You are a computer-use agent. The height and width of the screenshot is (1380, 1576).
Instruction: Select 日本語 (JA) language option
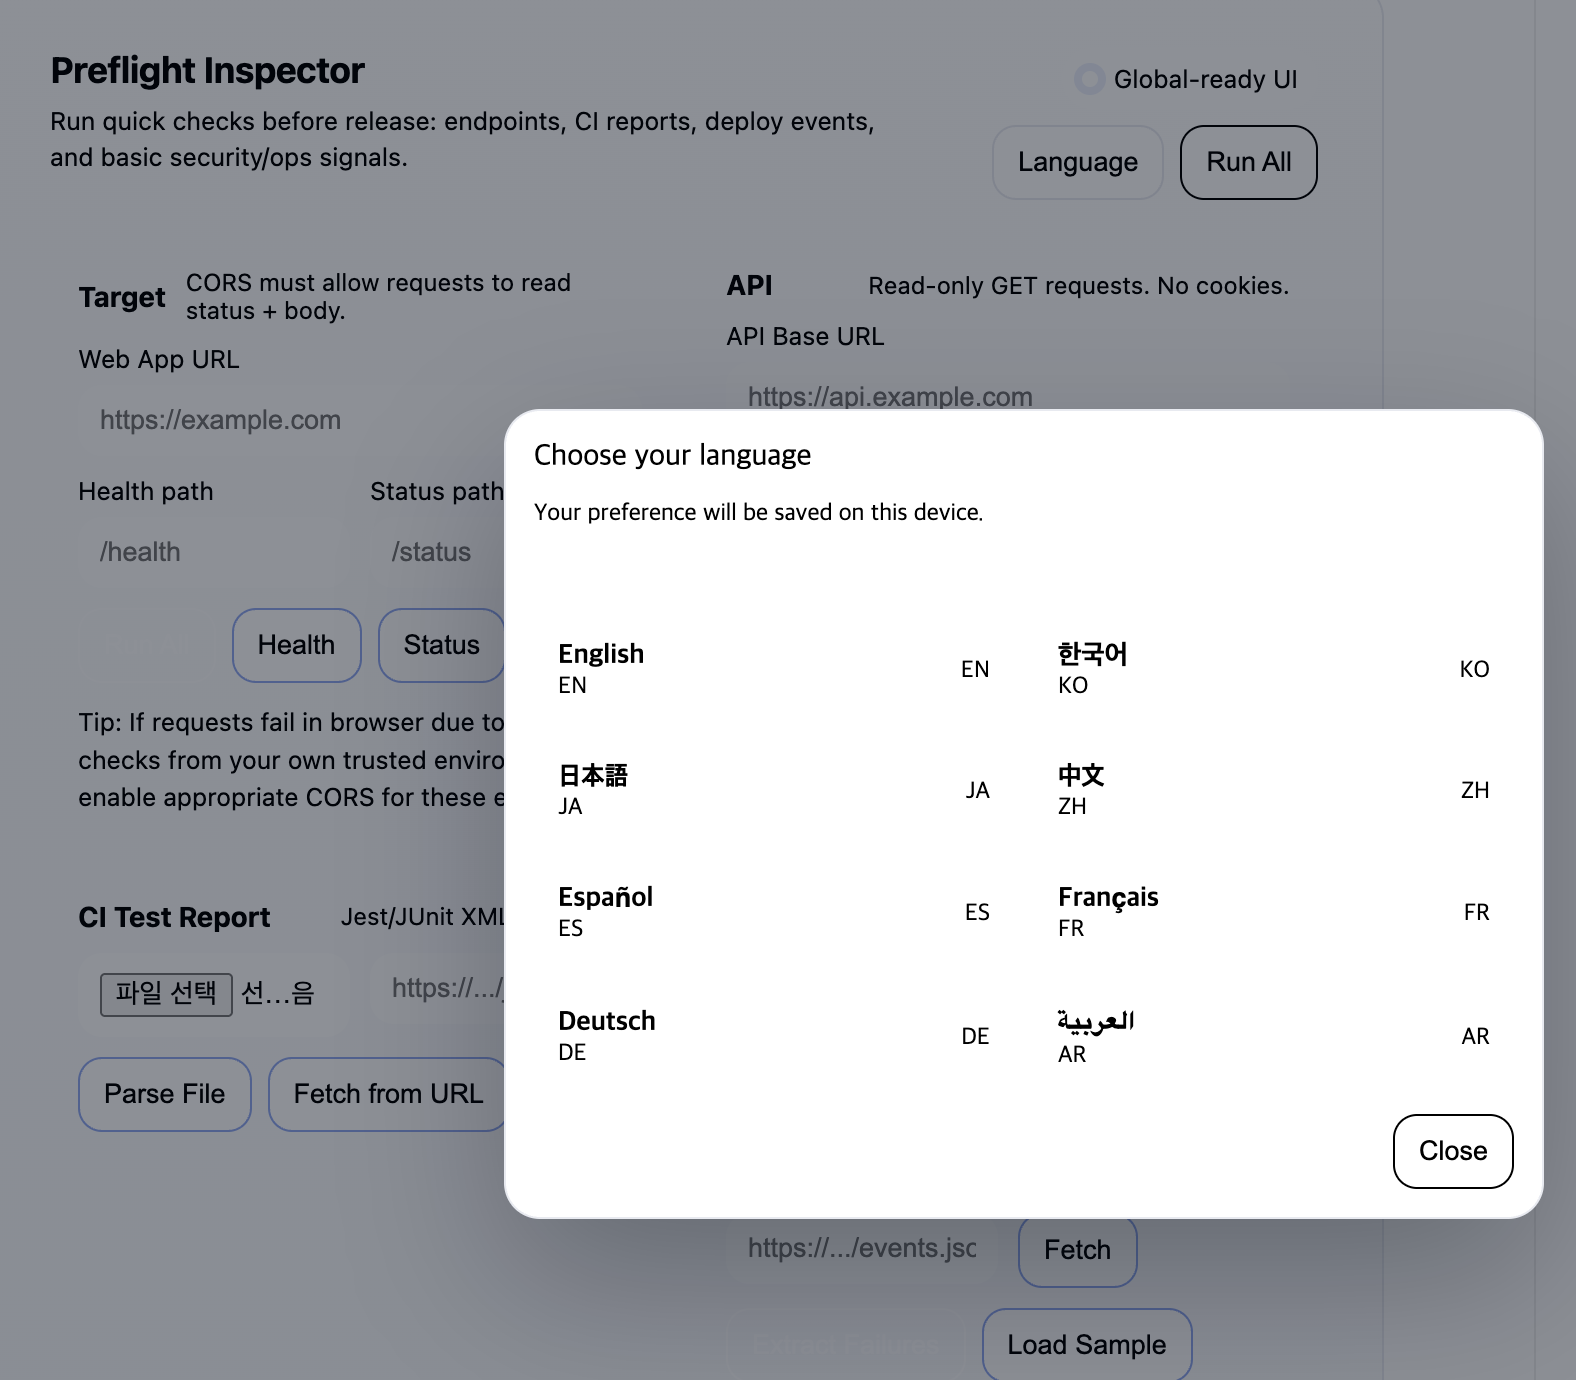point(773,790)
